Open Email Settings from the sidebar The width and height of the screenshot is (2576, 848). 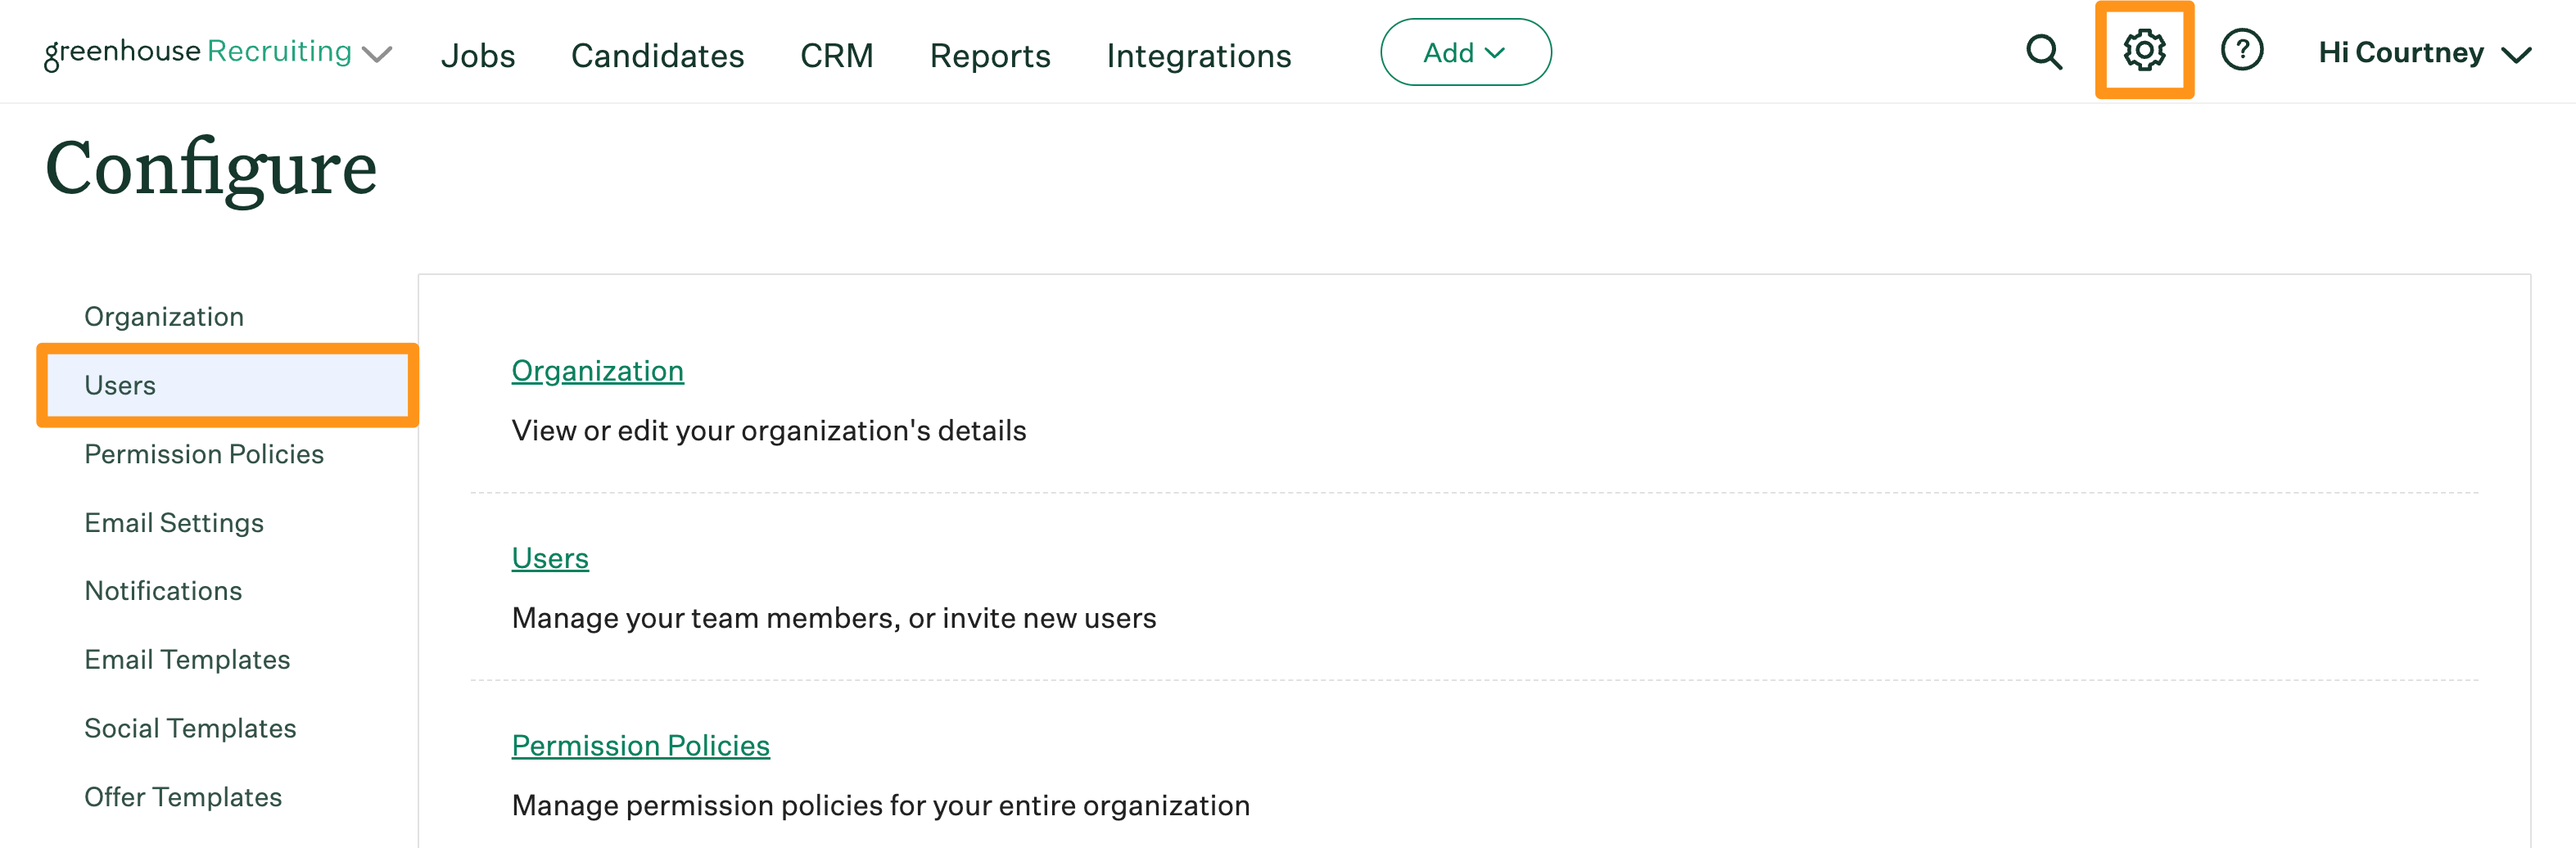click(x=173, y=522)
